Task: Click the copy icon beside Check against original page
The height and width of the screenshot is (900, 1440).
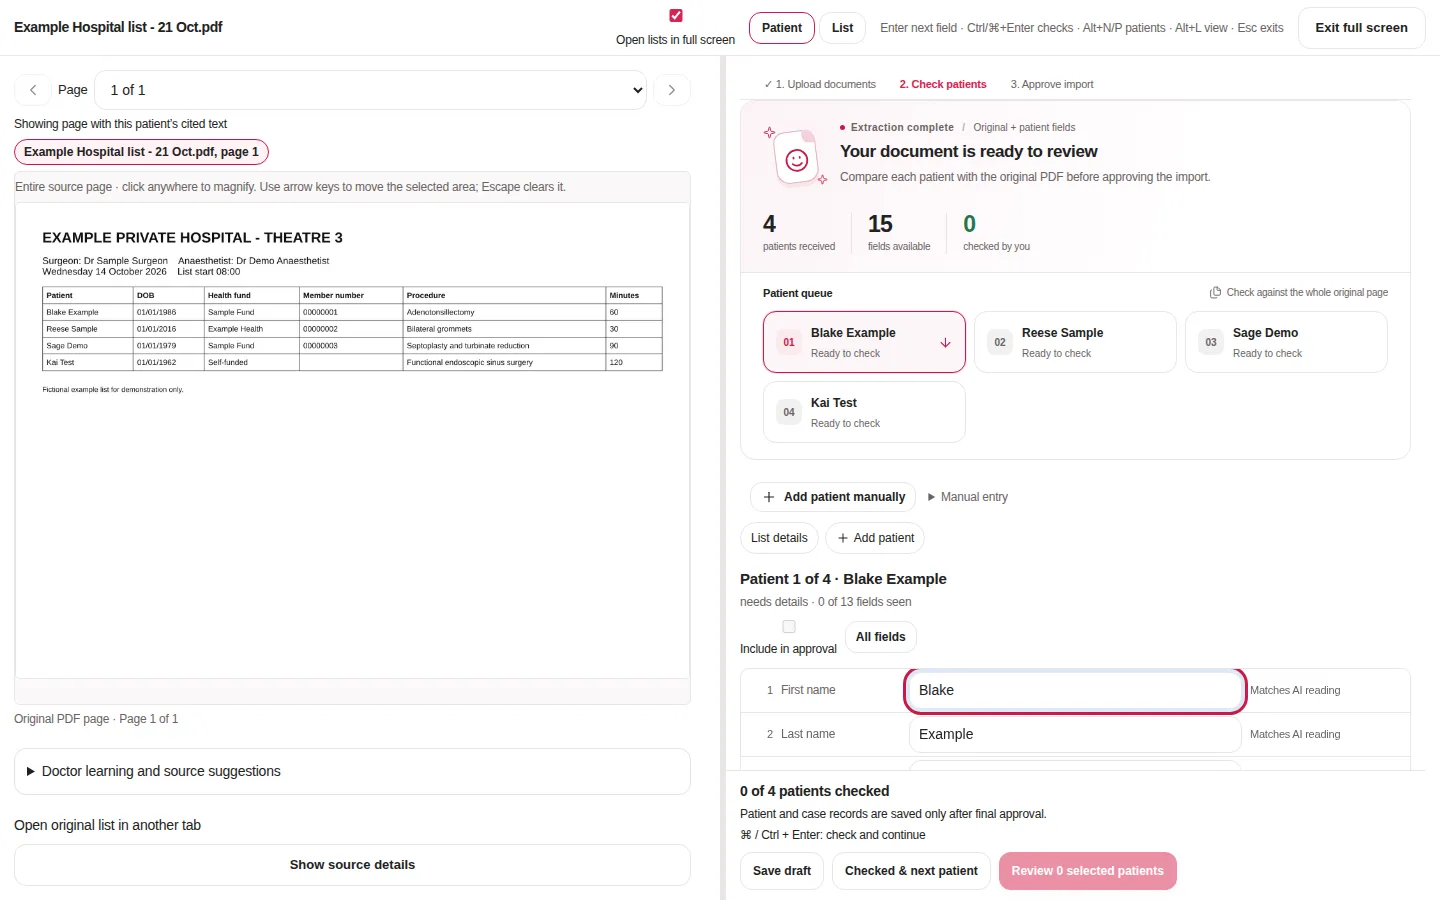Action: (1215, 293)
